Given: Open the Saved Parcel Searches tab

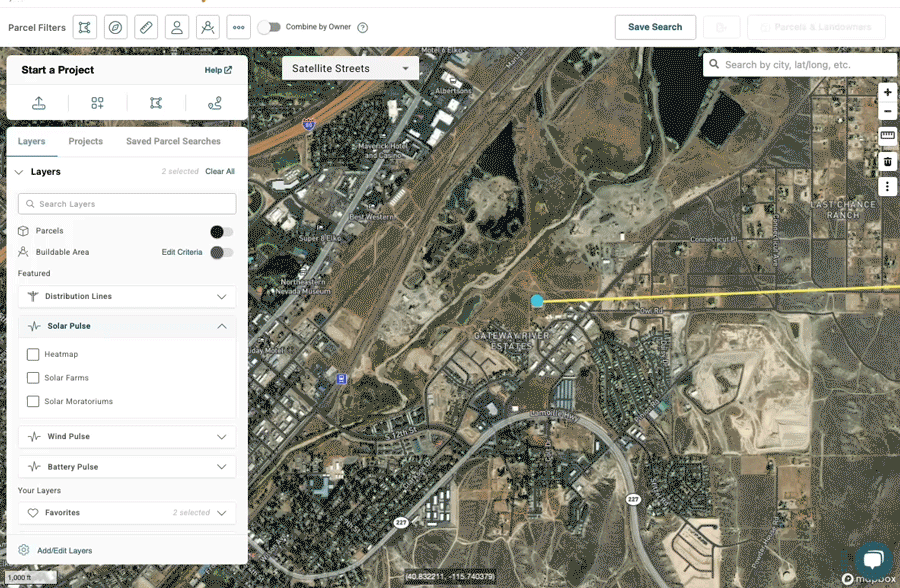Looking at the screenshot, I should [175, 141].
